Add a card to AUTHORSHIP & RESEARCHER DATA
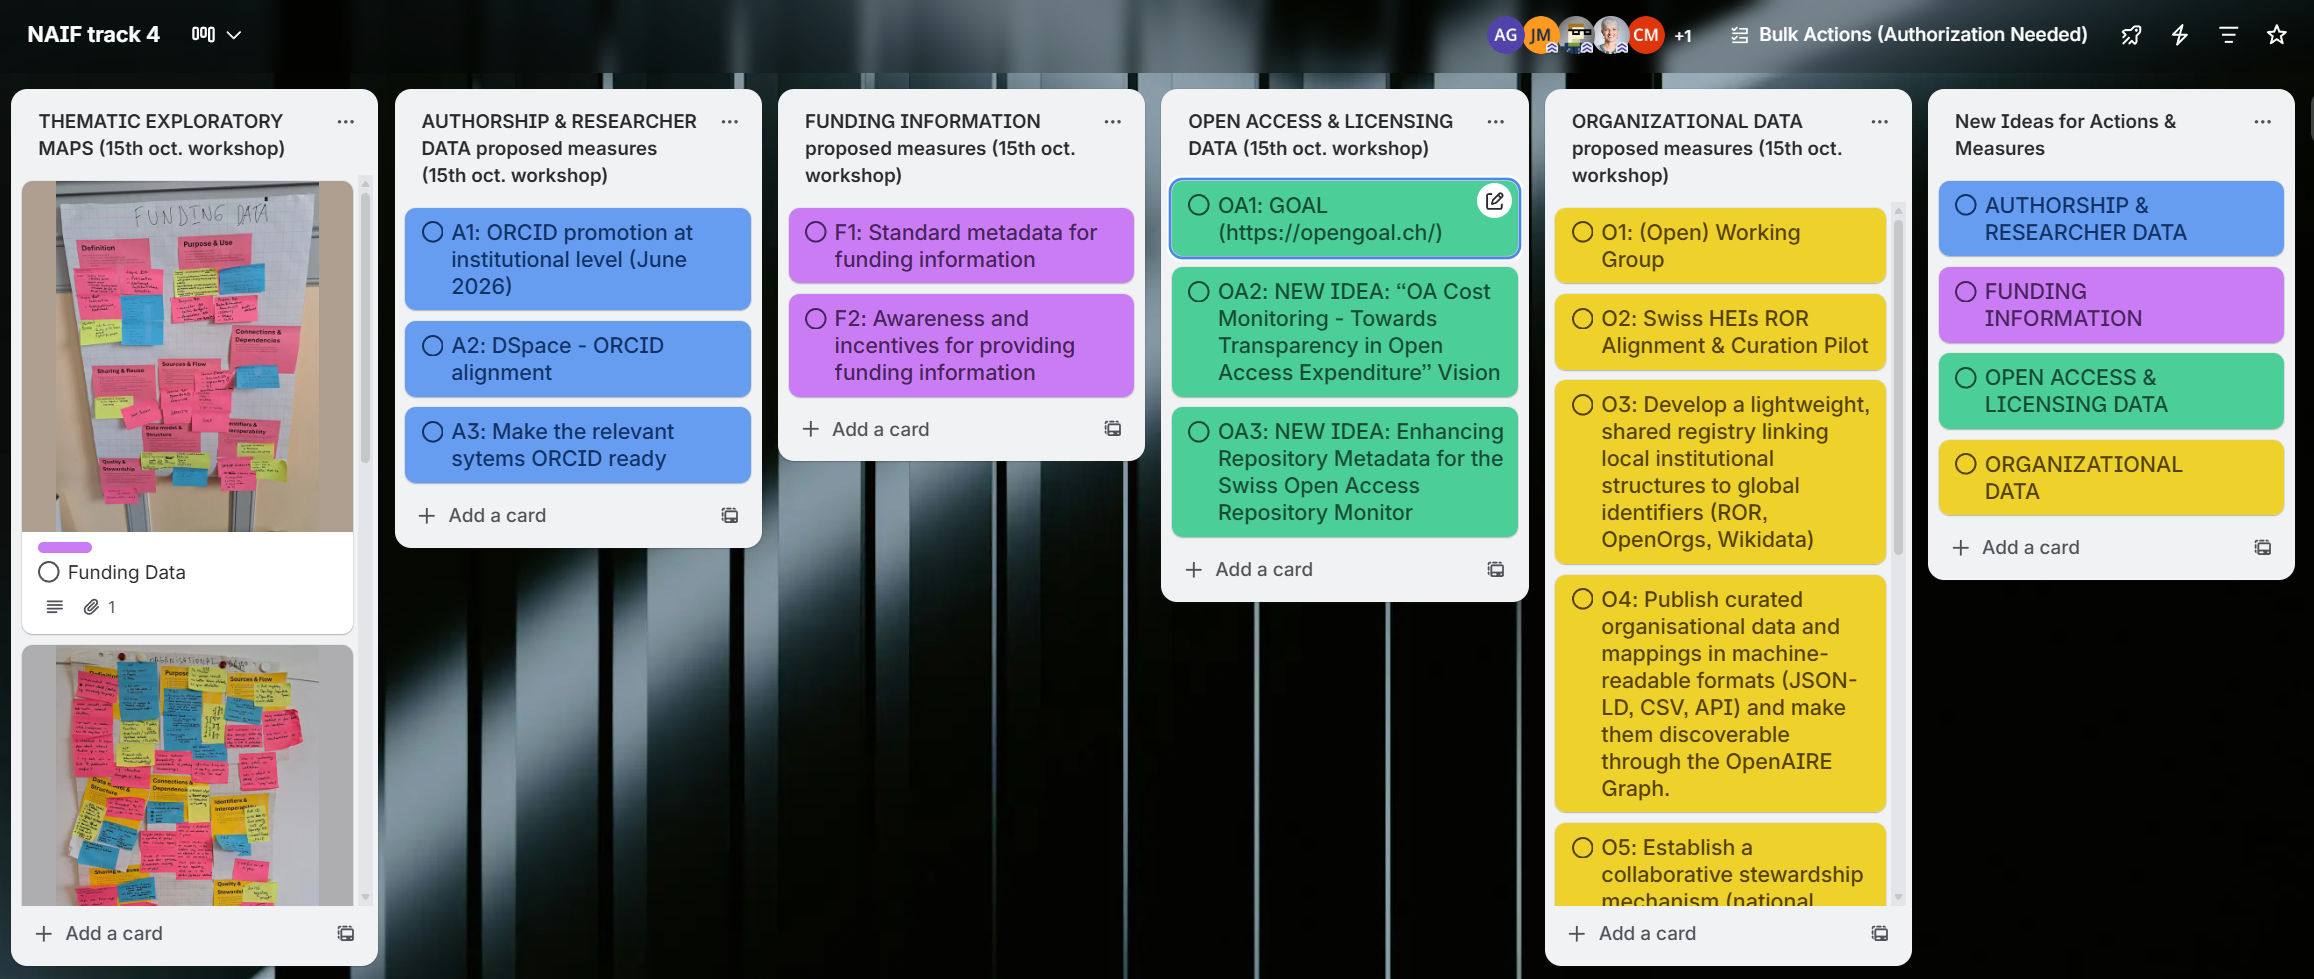 click(x=495, y=515)
